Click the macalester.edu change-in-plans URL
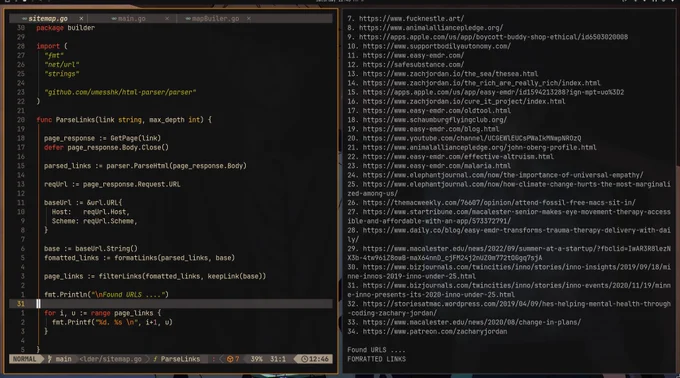The width and height of the screenshot is (680, 378). (x=472, y=322)
